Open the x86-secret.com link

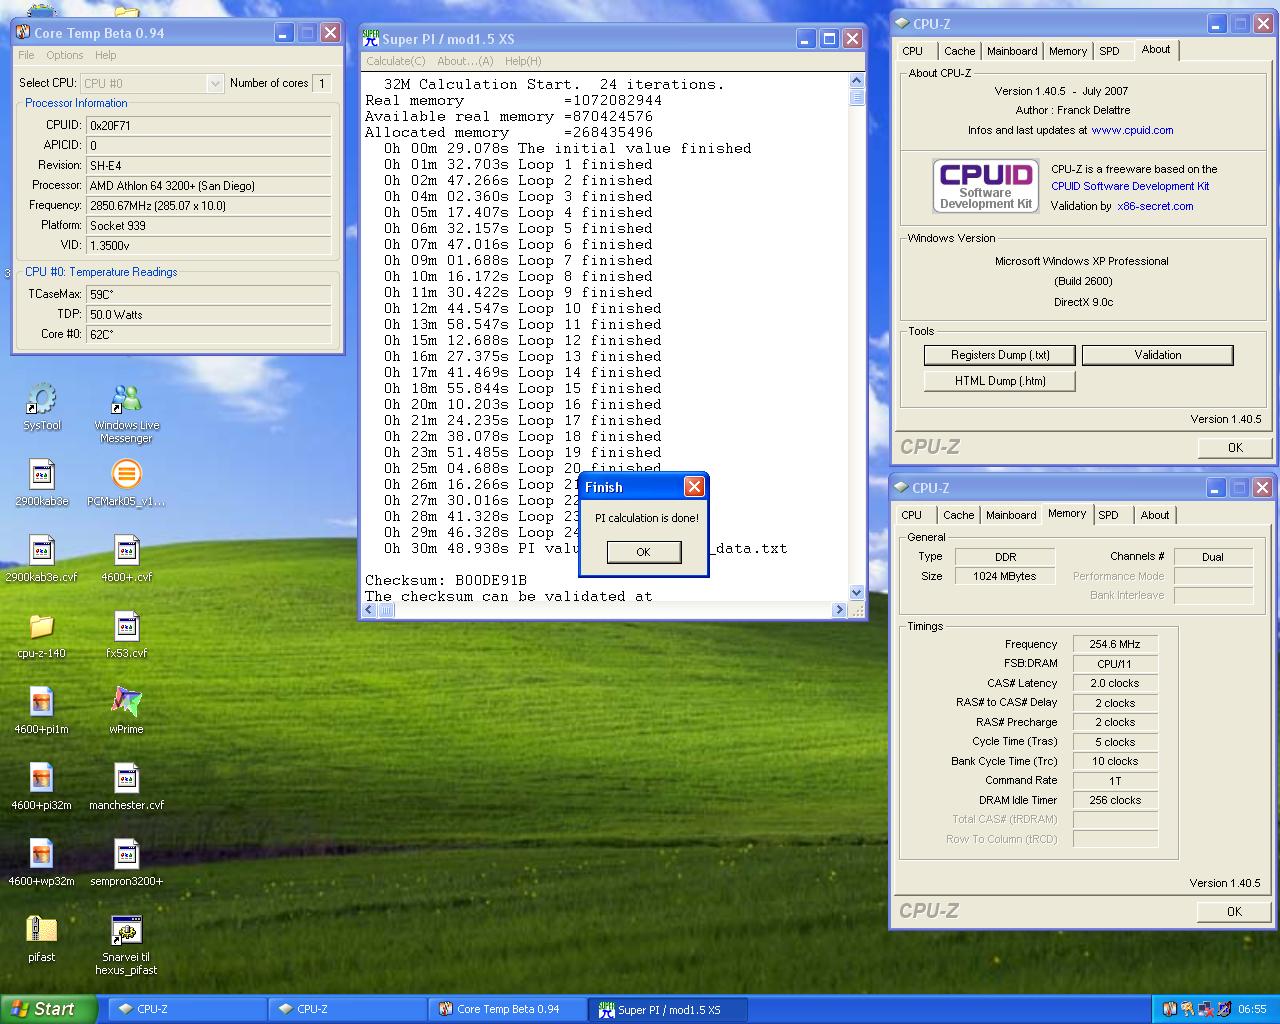click(x=1155, y=206)
